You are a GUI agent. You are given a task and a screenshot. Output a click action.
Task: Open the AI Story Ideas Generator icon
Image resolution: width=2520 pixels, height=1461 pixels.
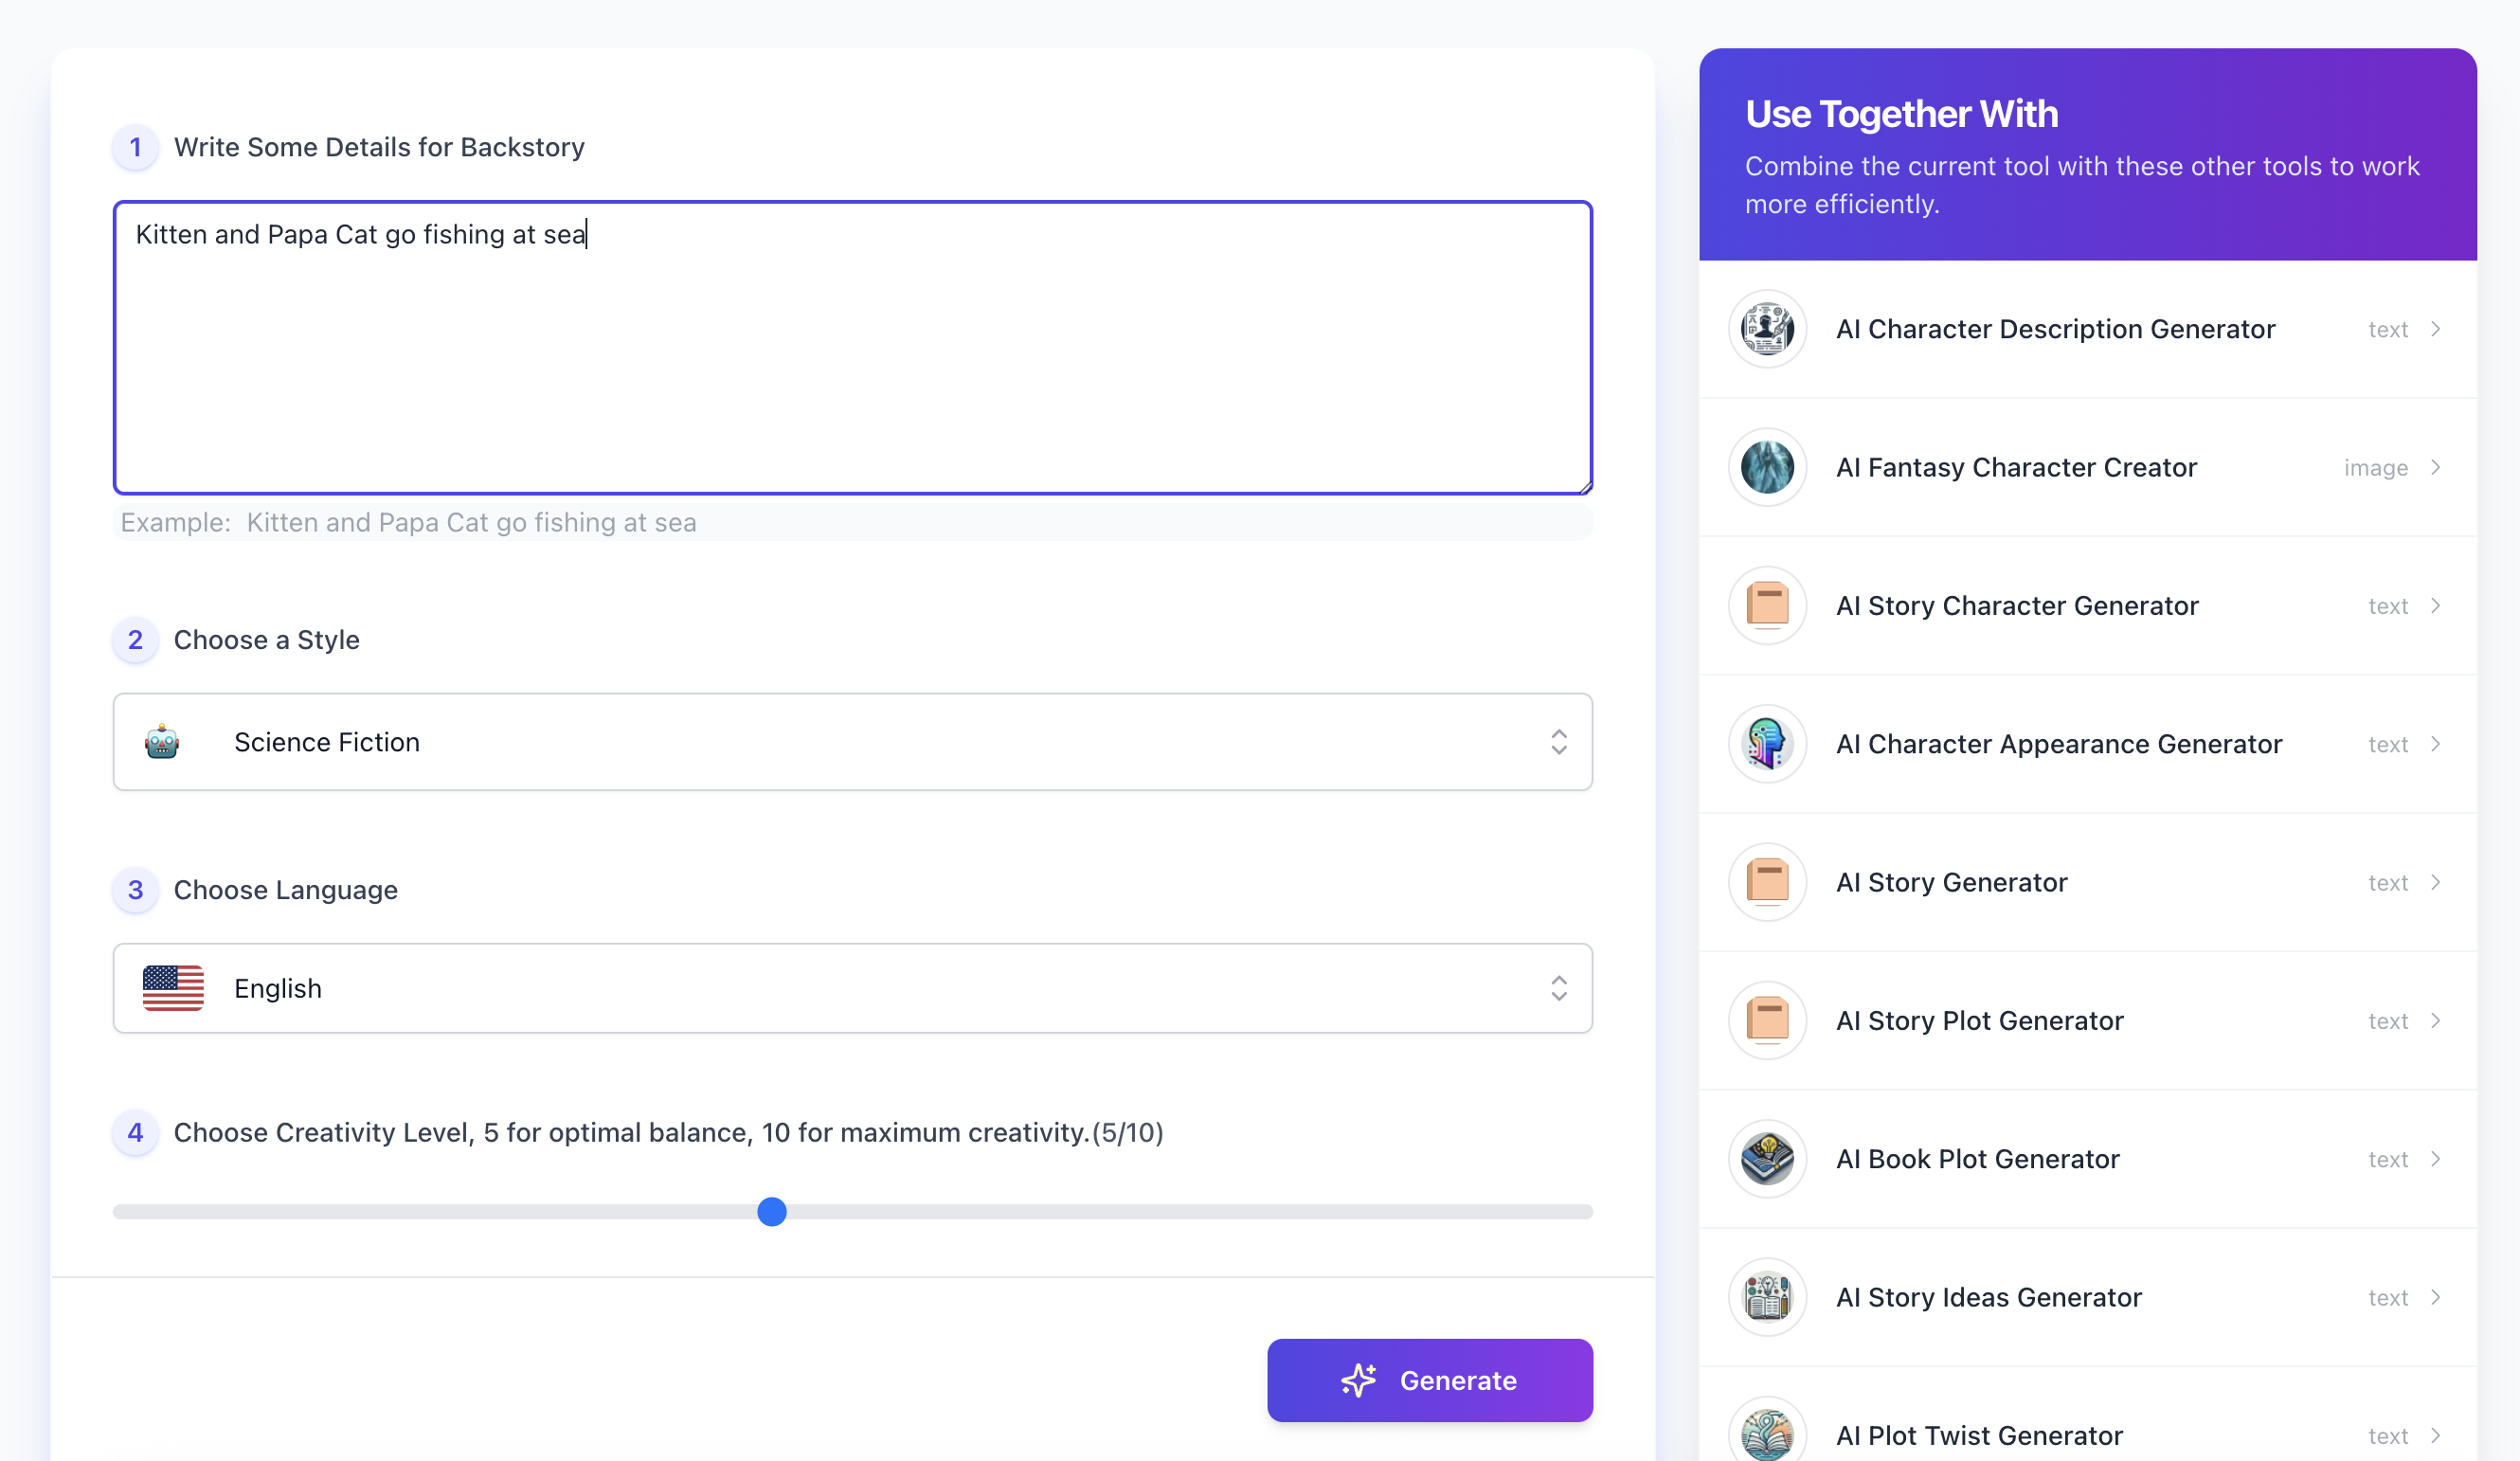pyautogui.click(x=1766, y=1297)
